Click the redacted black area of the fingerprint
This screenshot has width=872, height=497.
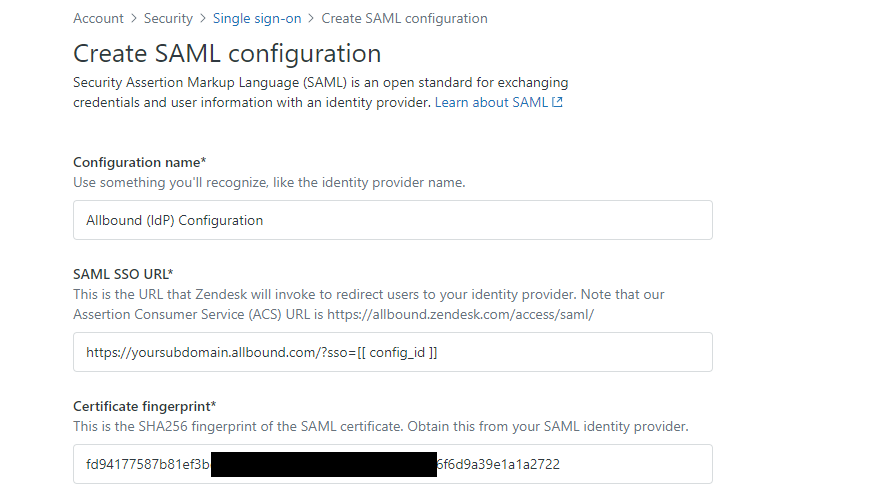coord(324,464)
